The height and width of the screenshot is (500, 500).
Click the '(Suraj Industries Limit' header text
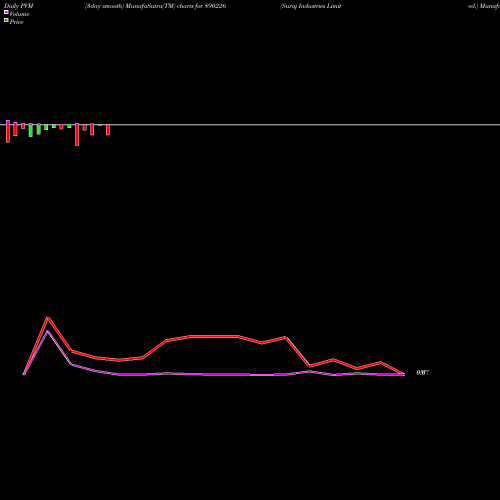tap(311, 6)
